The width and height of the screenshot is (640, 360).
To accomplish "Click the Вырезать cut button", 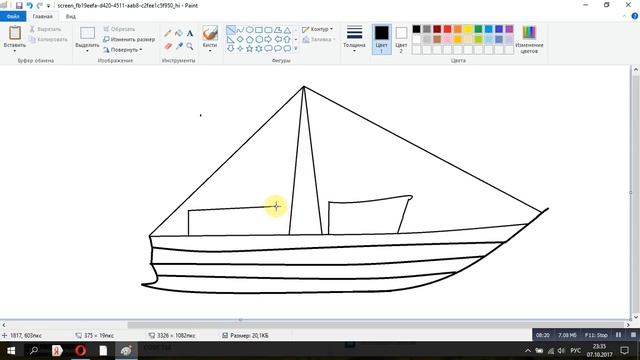I will [45, 29].
